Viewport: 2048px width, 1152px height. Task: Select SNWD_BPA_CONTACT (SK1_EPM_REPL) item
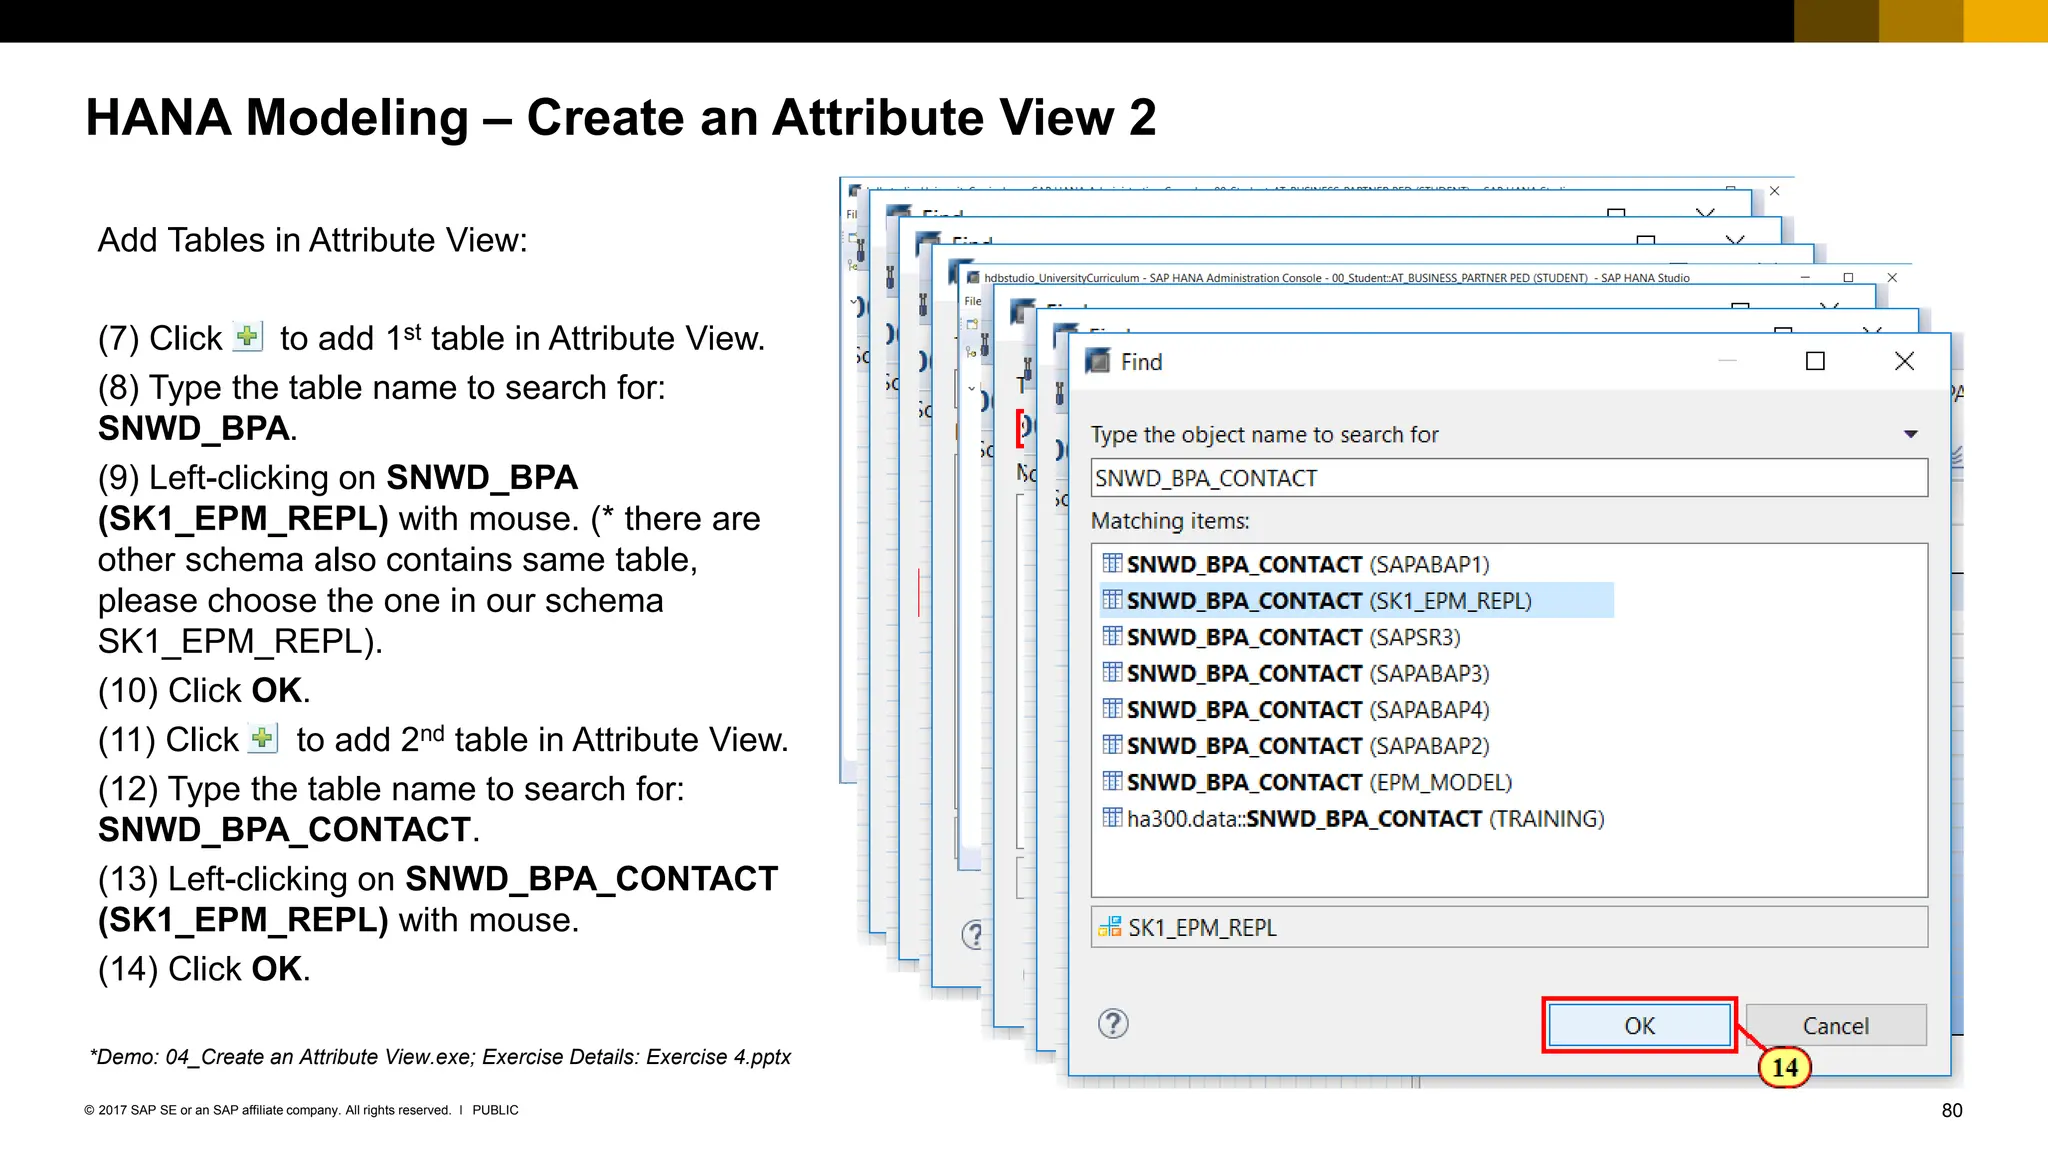point(1356,600)
